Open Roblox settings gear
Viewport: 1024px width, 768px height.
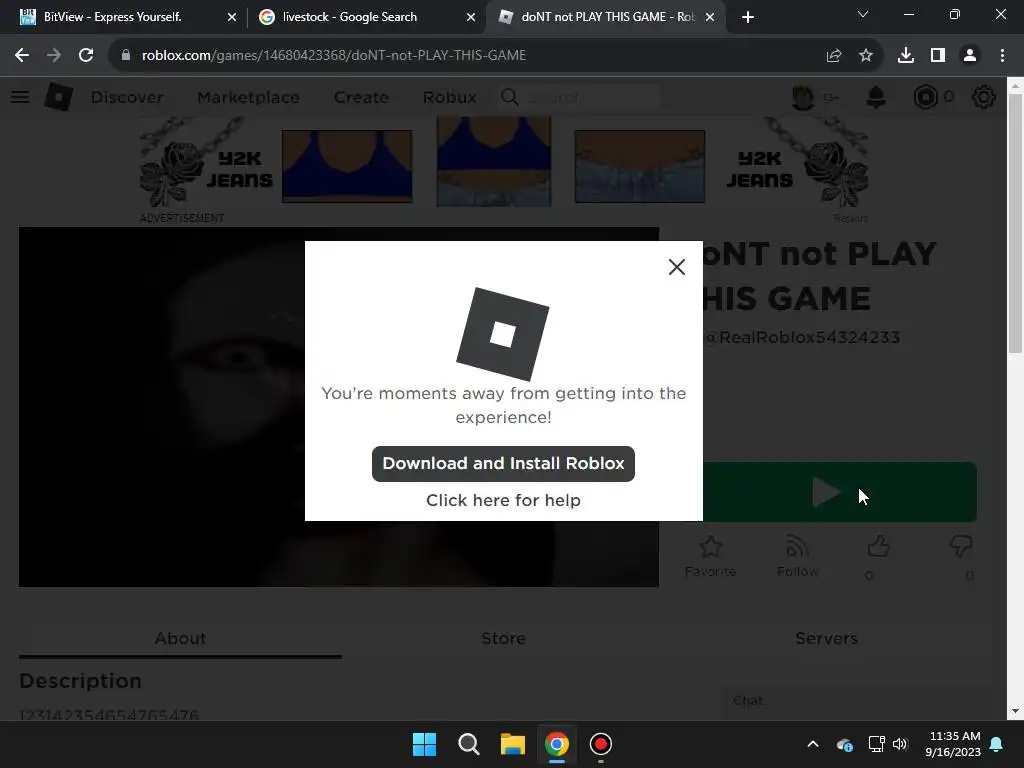pyautogui.click(x=984, y=97)
